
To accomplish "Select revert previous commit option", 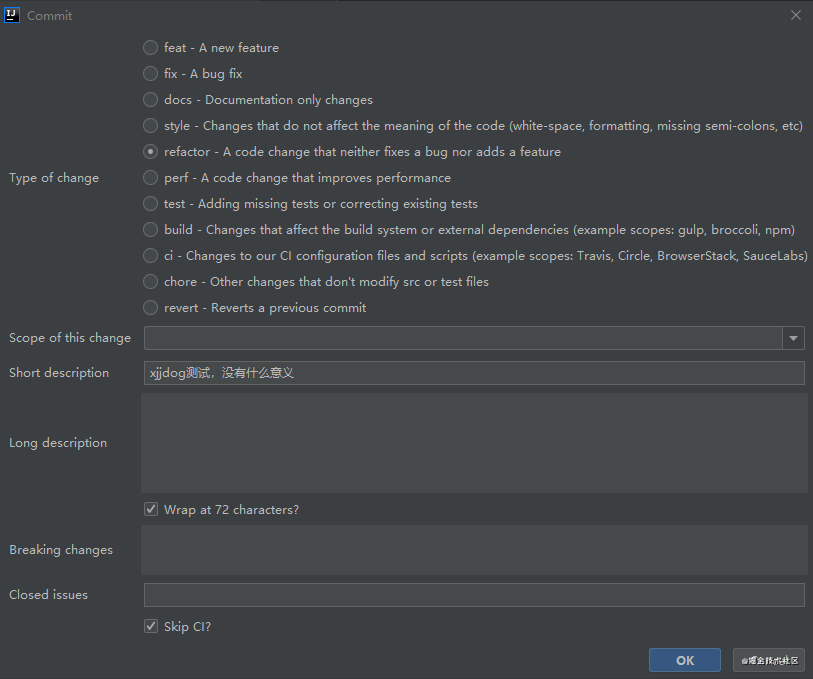I will [x=150, y=308].
